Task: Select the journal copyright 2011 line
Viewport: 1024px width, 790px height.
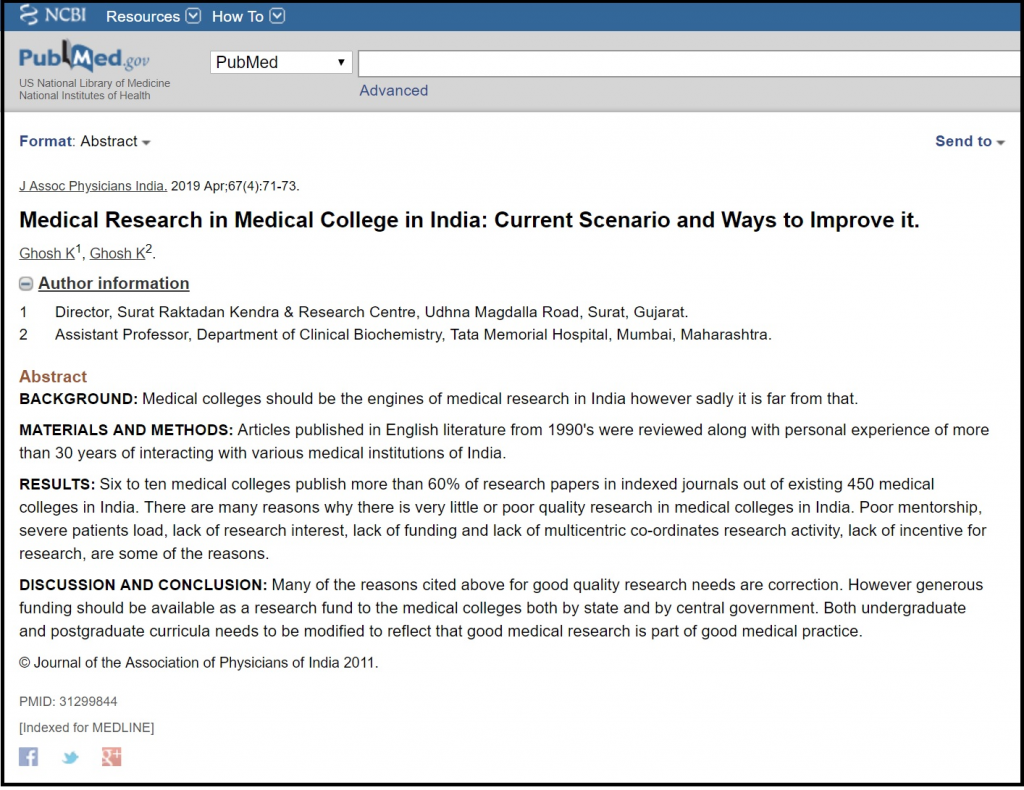Action: (x=199, y=663)
